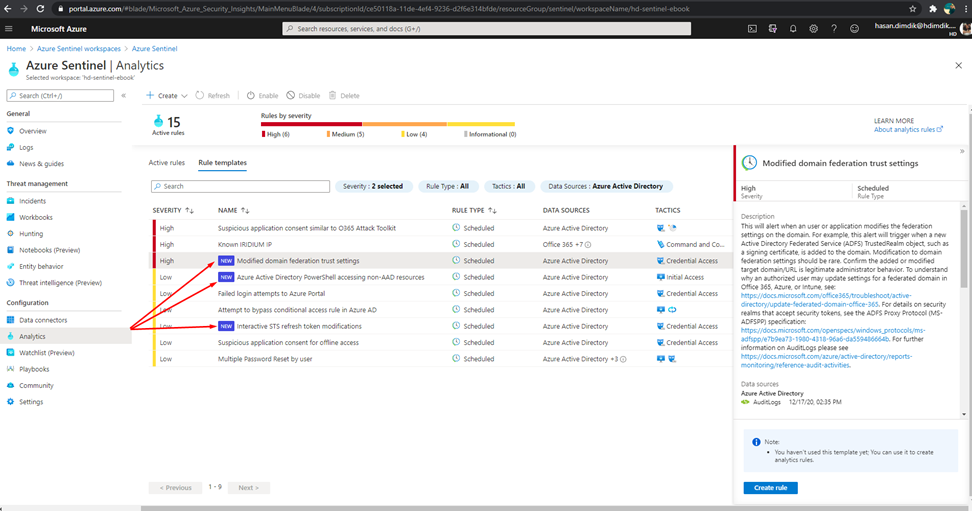Click Create rule button
This screenshot has width=972, height=511.
click(771, 488)
